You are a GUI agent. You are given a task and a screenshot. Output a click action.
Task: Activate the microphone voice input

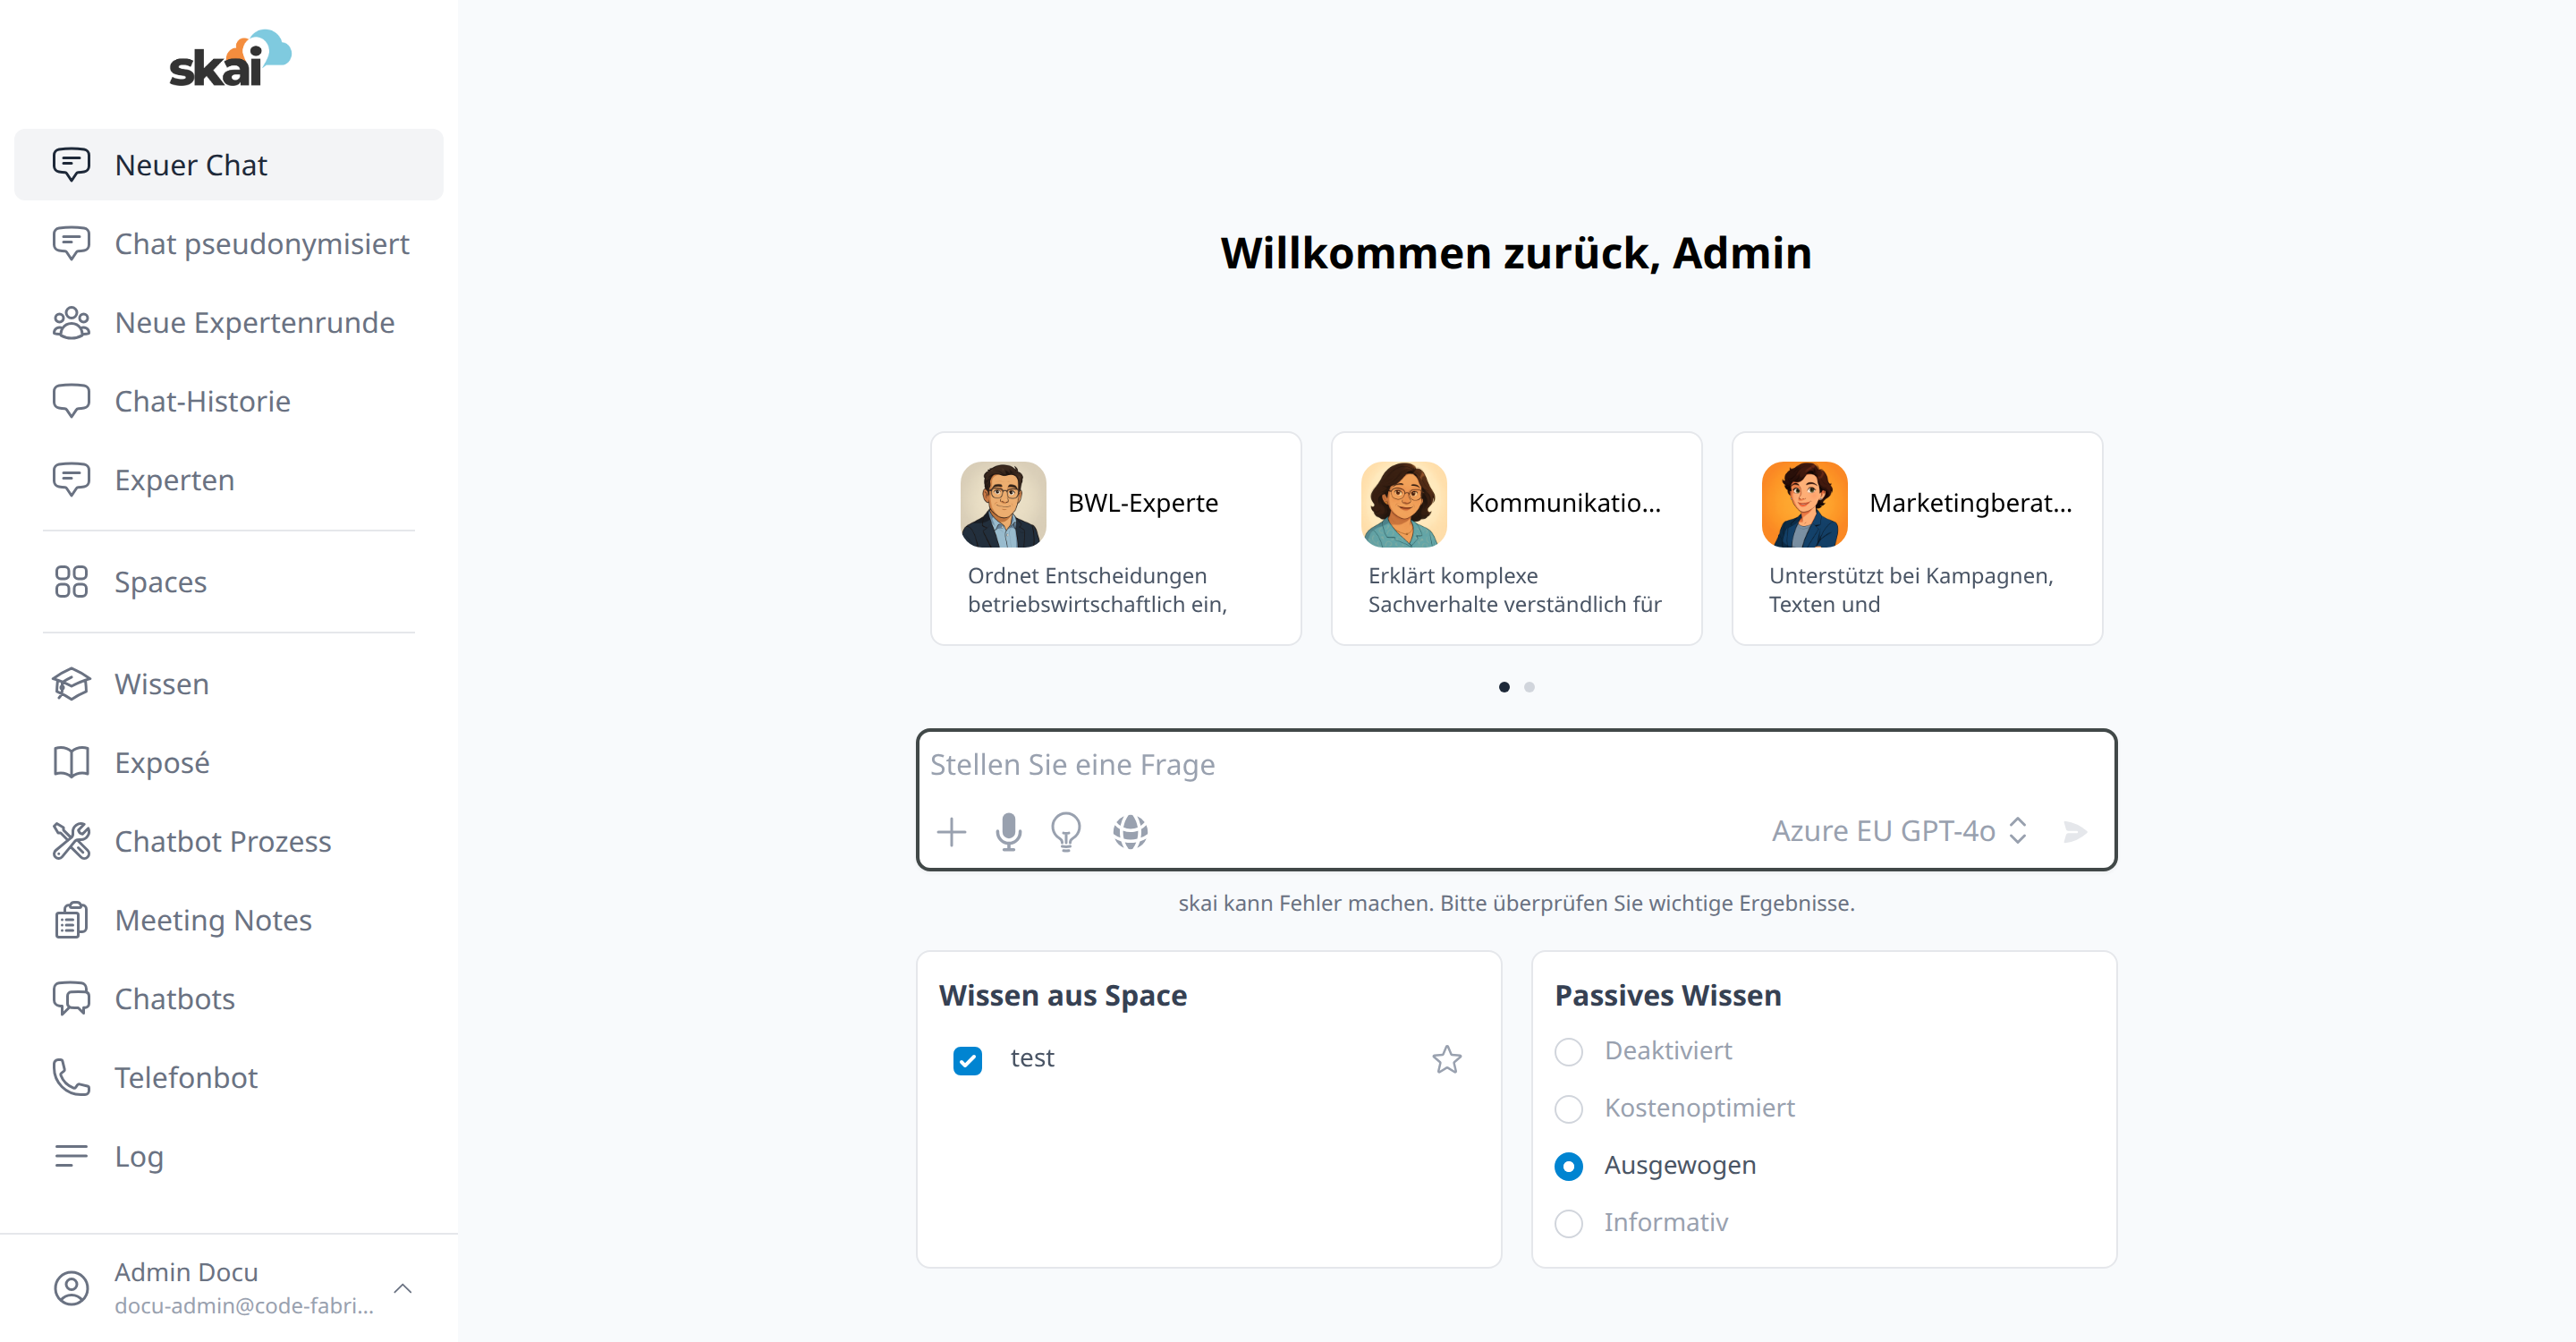[1009, 831]
